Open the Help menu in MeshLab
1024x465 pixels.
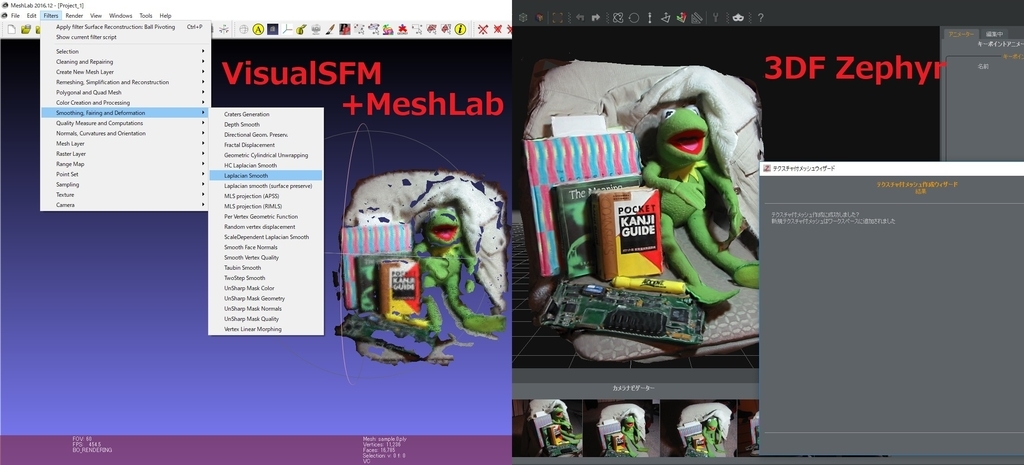(x=165, y=16)
